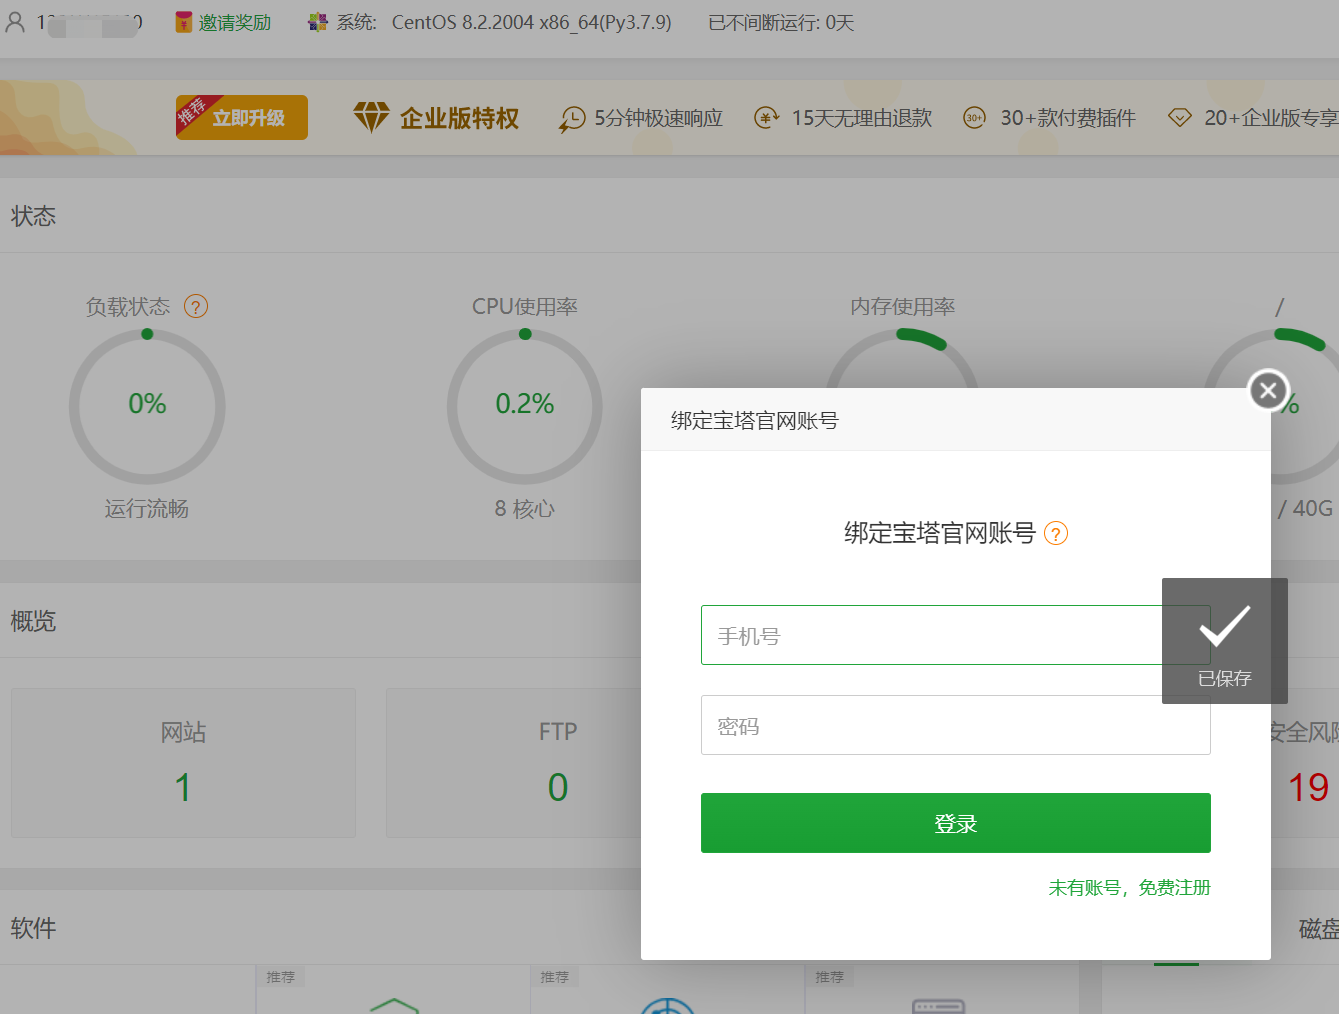This screenshot has height=1014, width=1339.
Task: Click the help icon next to 负载状态
Action: coord(196,307)
